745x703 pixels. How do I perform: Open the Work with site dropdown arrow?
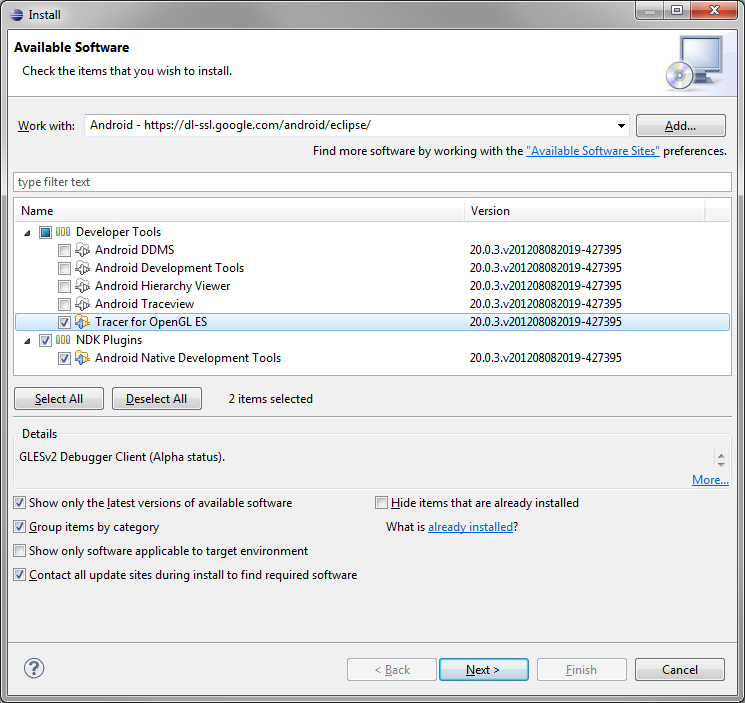pyautogui.click(x=621, y=125)
